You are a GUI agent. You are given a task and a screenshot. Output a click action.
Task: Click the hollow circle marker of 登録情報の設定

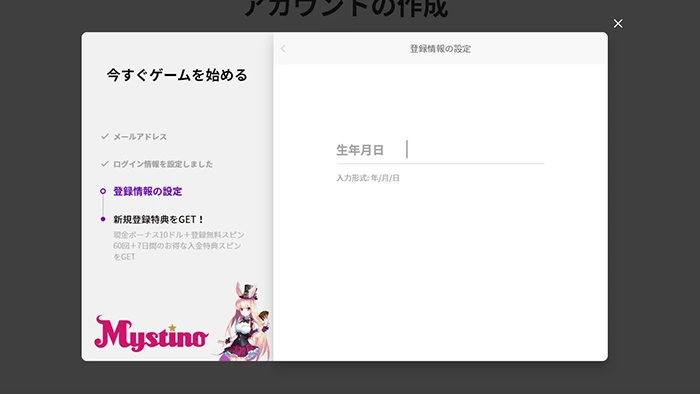tap(103, 191)
